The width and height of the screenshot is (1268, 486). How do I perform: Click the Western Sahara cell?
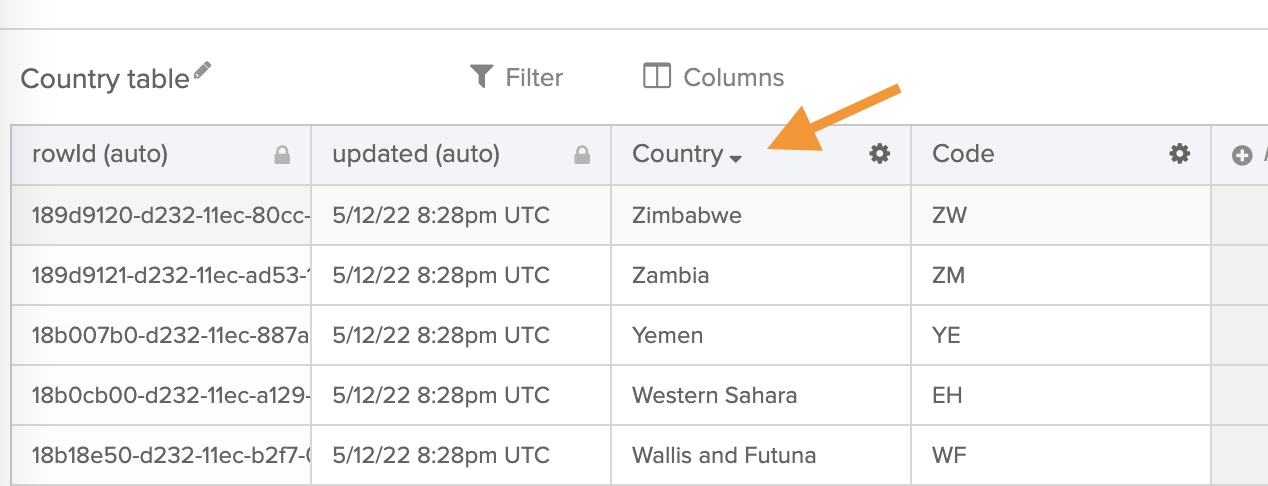(714, 395)
